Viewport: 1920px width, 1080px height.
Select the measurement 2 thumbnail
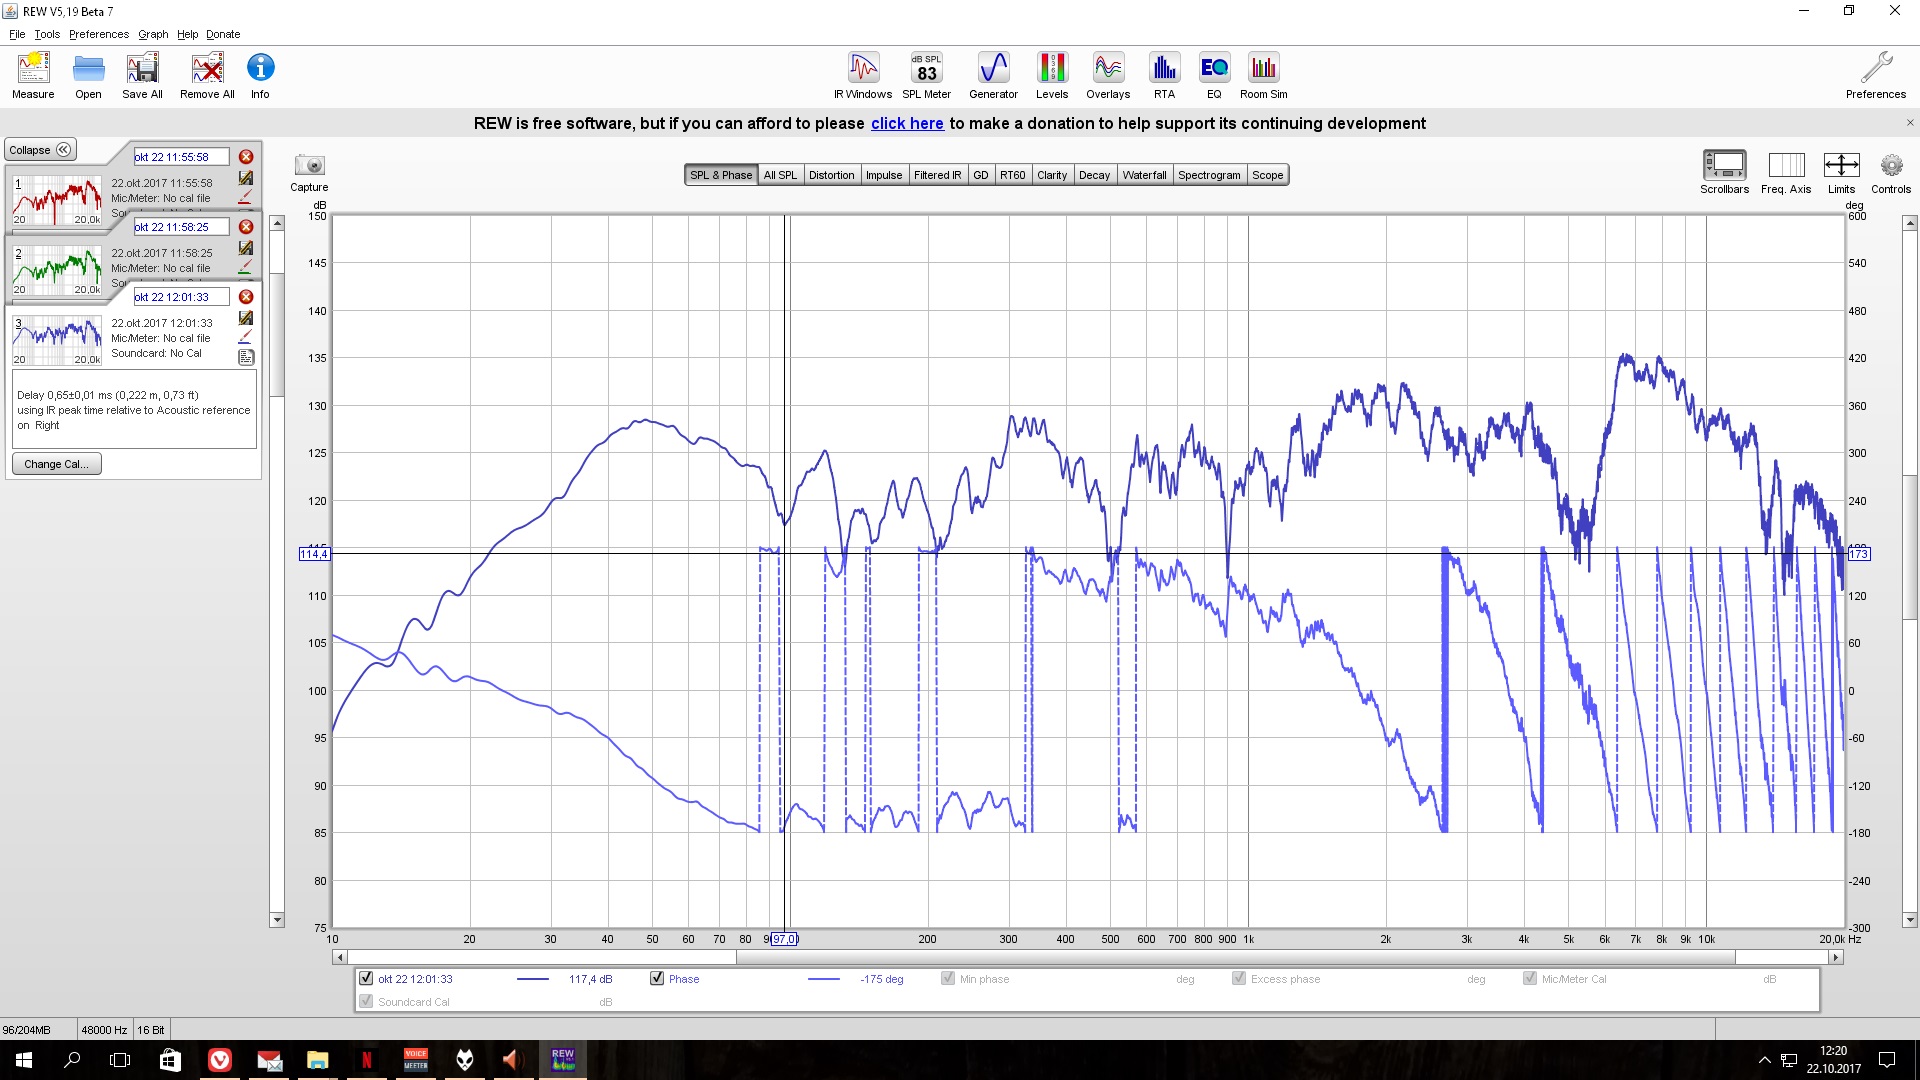point(57,271)
